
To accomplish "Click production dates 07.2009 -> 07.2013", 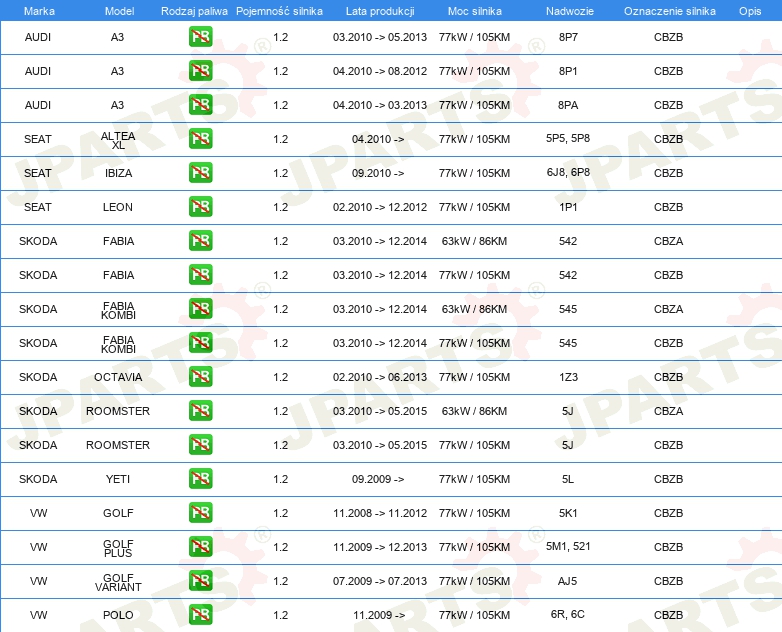I will click(380, 581).
